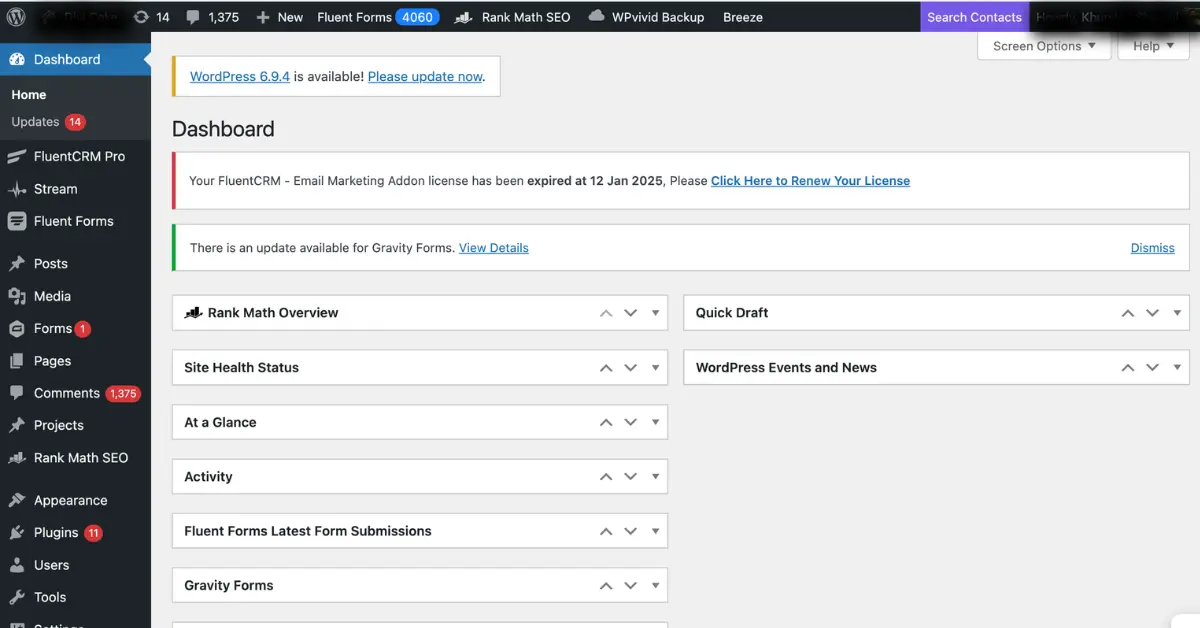Open the updates icon showing 14
1200x628 pixels.
click(x=151, y=17)
